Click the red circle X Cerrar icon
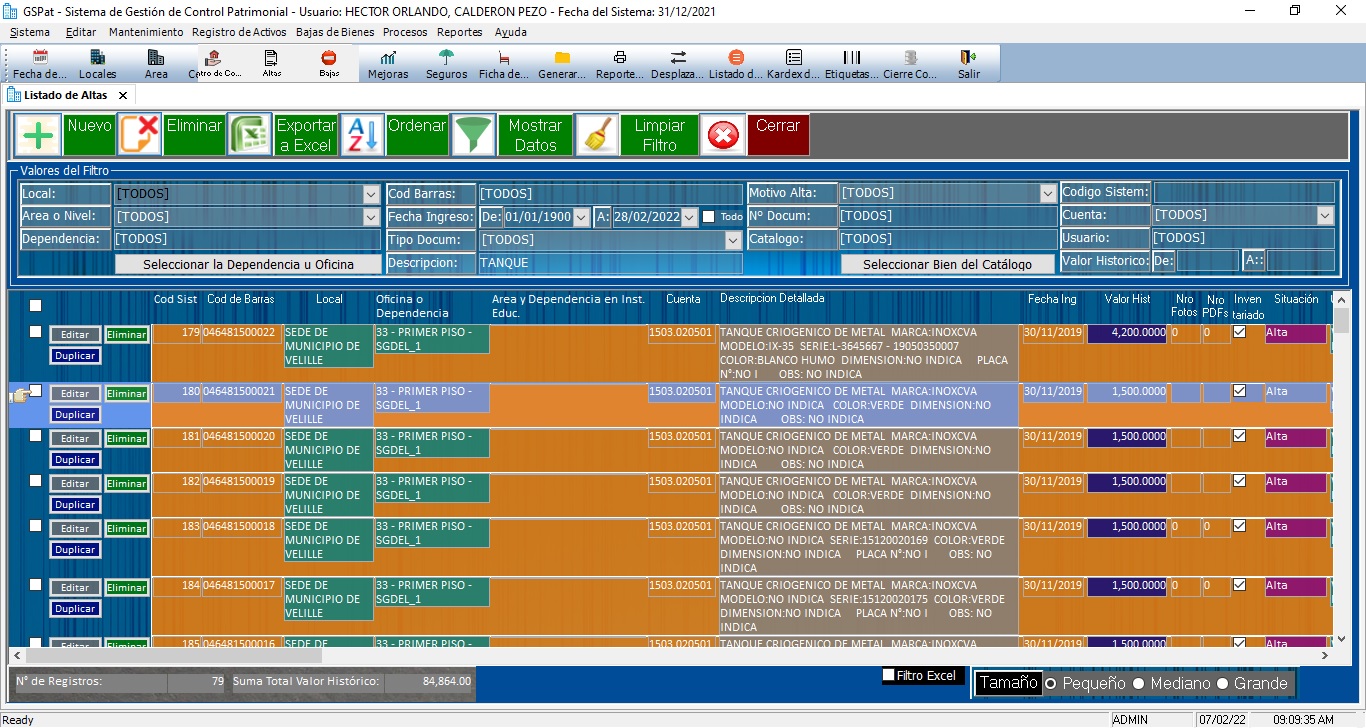Image resolution: width=1366 pixels, height=728 pixels. click(722, 134)
